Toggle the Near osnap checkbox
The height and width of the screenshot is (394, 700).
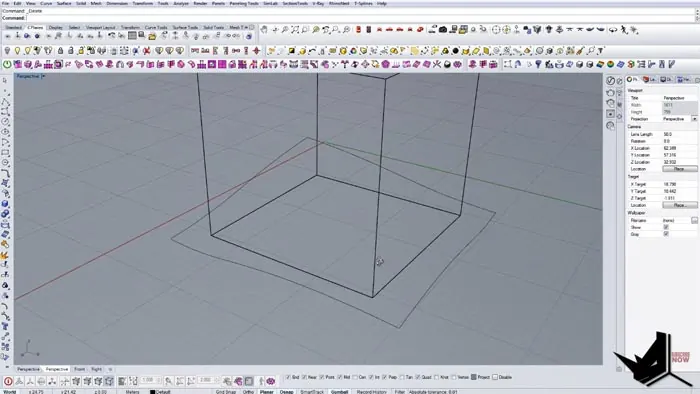click(304, 377)
